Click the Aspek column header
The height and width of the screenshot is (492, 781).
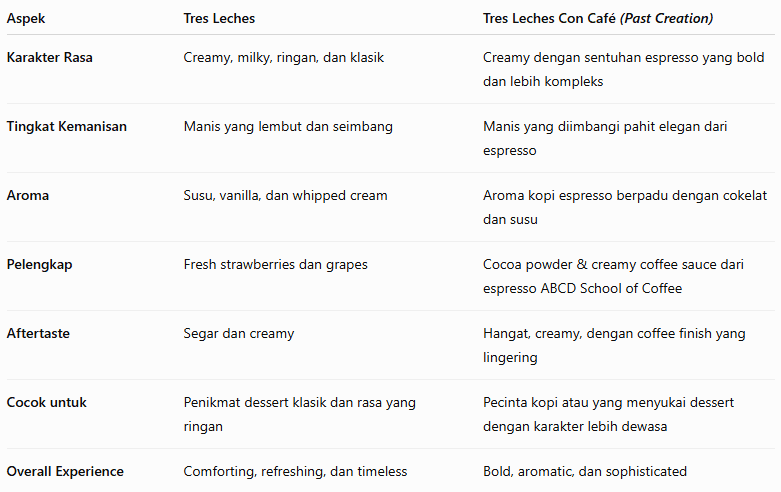[x=26, y=18]
